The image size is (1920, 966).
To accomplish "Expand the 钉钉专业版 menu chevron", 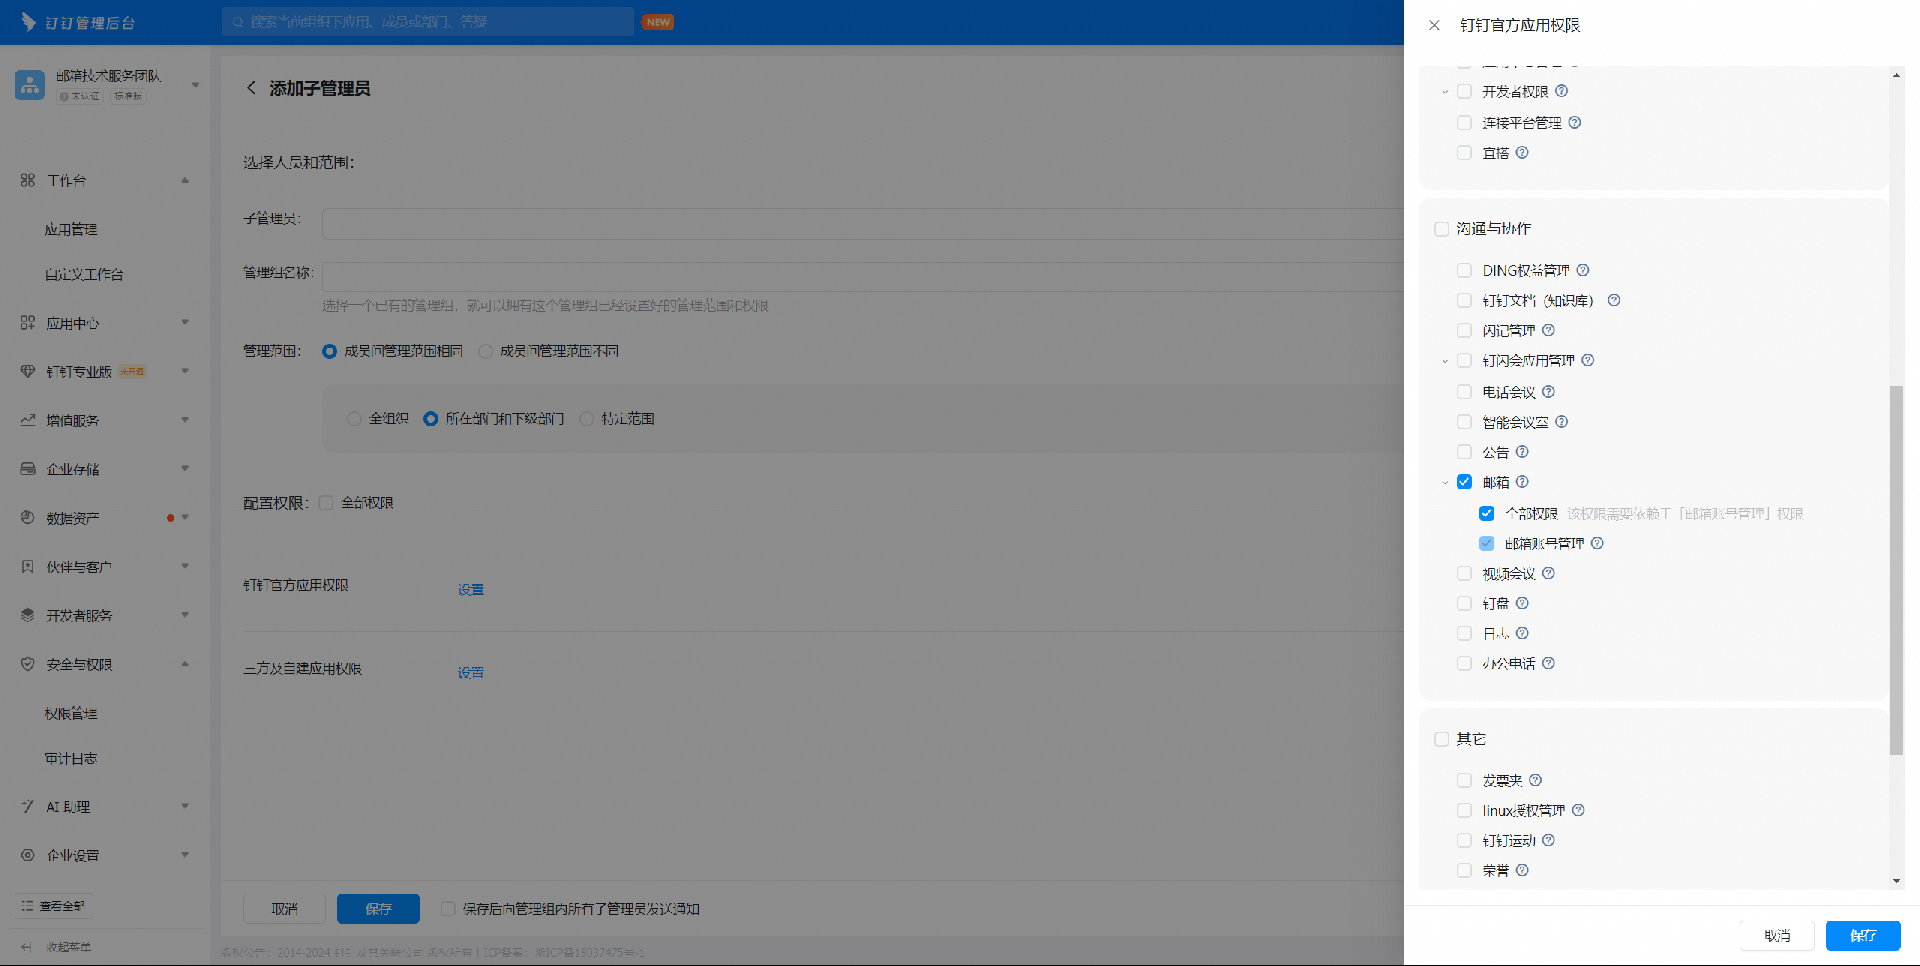I will (x=185, y=371).
